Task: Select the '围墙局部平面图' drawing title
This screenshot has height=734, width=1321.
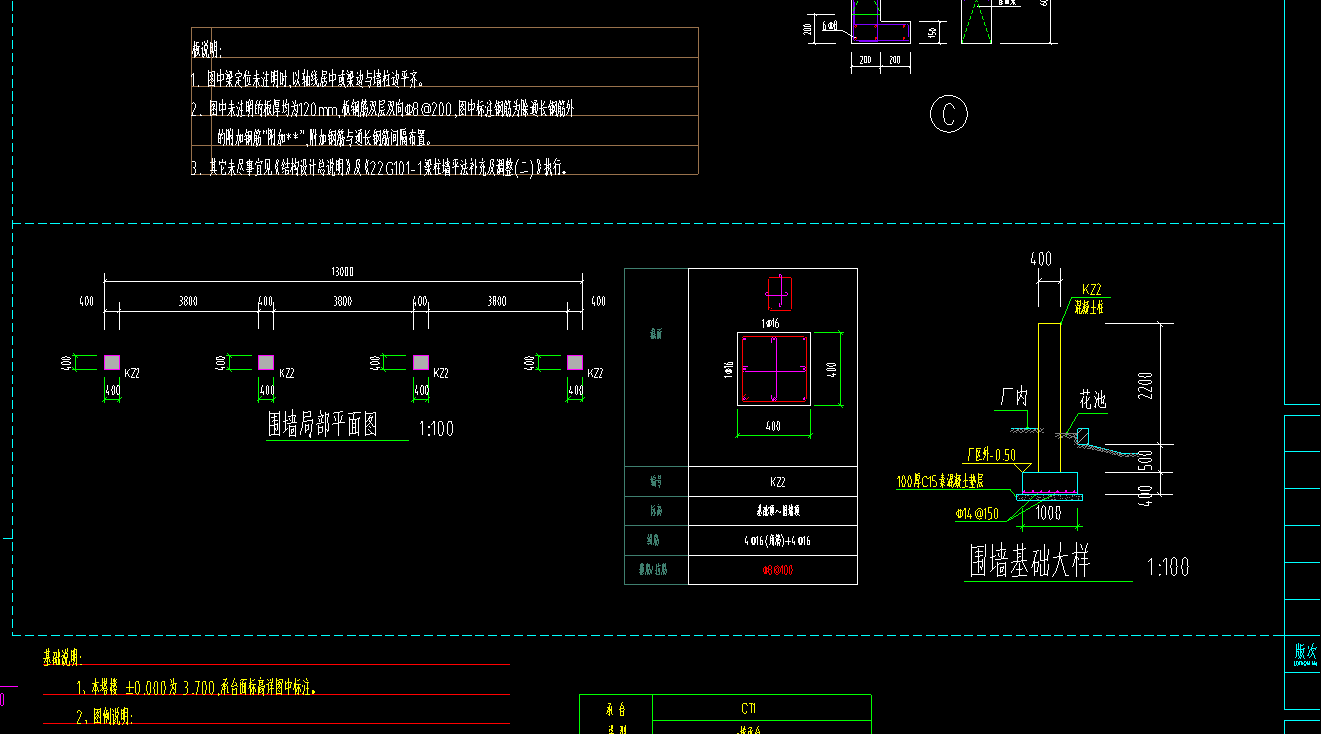Action: [x=322, y=425]
